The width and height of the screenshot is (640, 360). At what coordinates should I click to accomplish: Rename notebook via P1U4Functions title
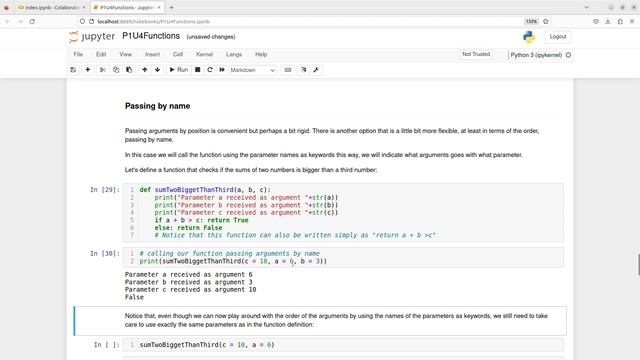(151, 36)
